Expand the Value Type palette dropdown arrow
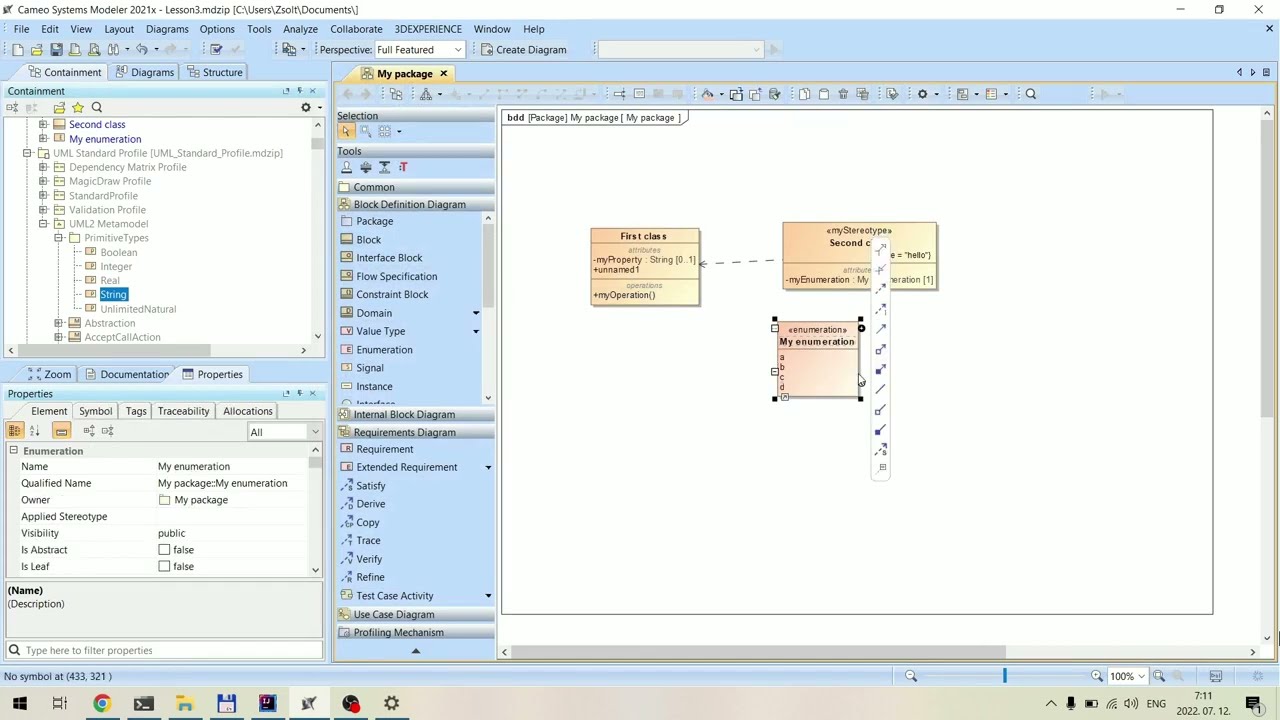Screen dimensions: 1280x720 coord(476,331)
